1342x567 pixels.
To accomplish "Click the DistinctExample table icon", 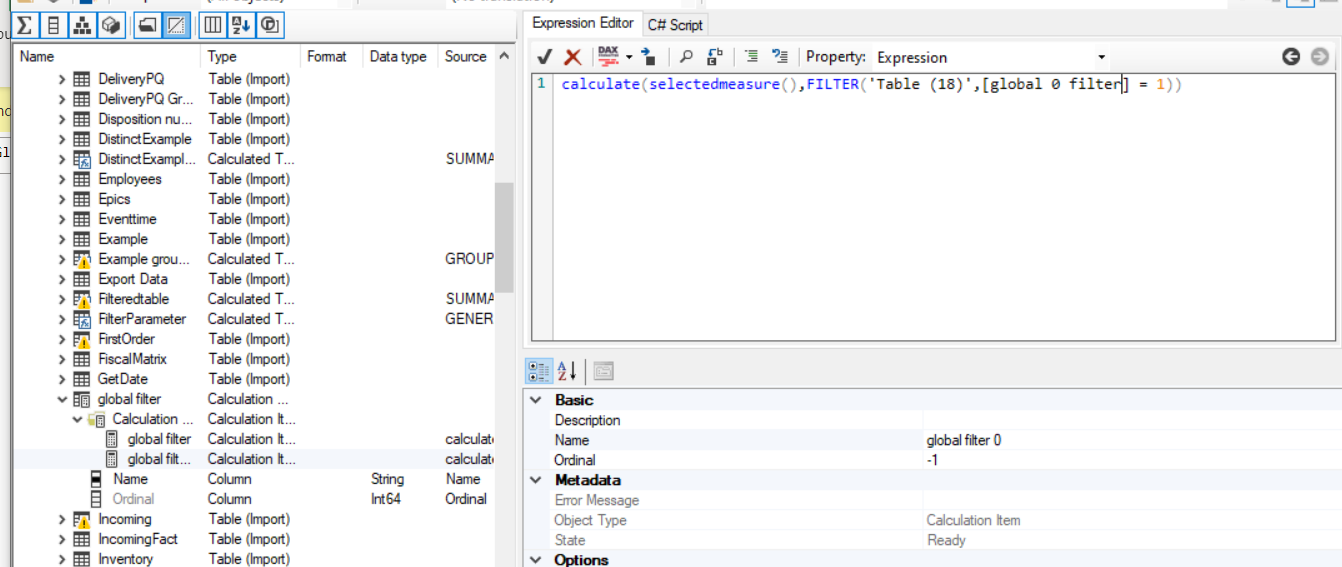I will (x=82, y=139).
